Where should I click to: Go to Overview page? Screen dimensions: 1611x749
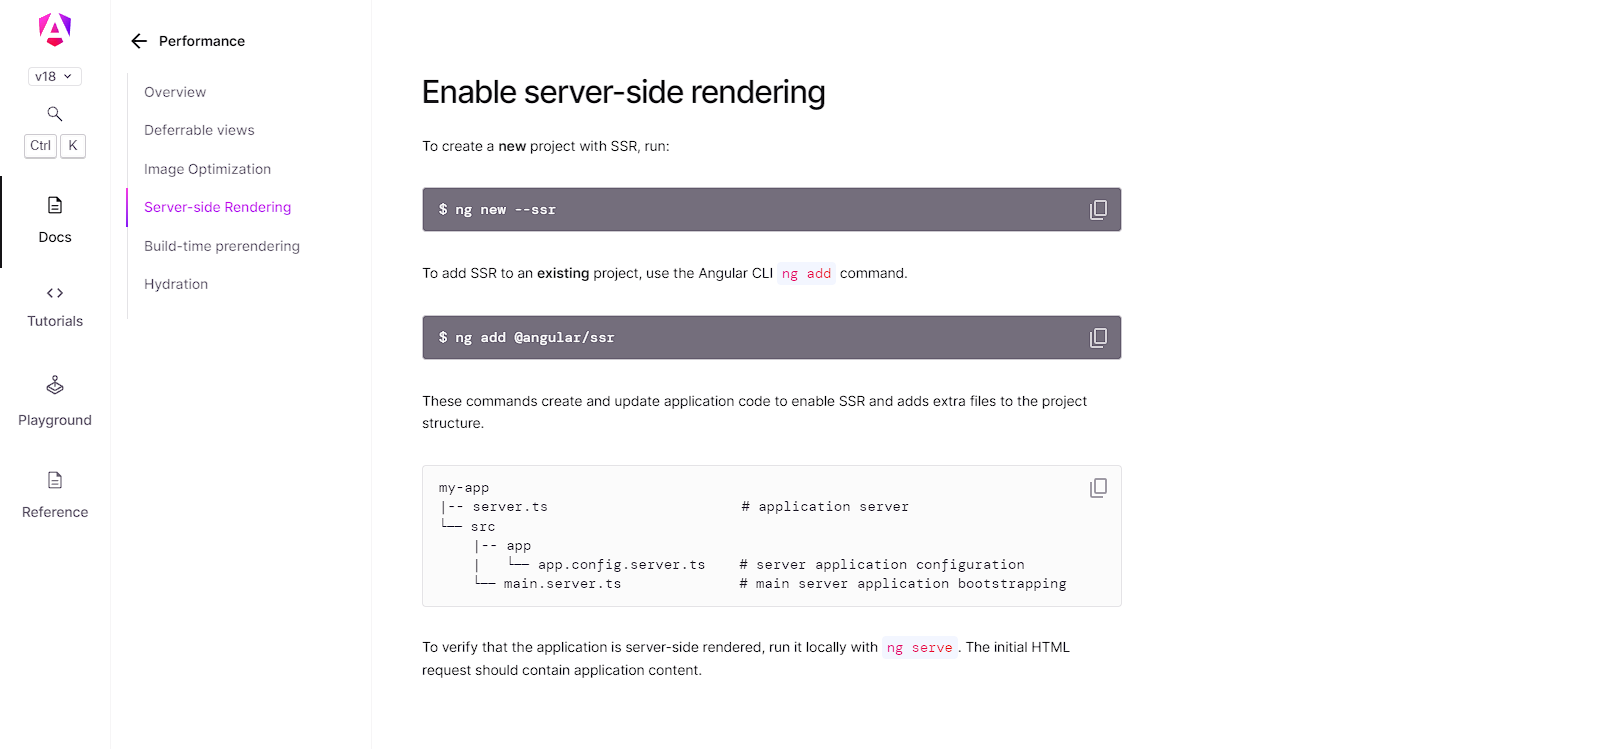[175, 92]
